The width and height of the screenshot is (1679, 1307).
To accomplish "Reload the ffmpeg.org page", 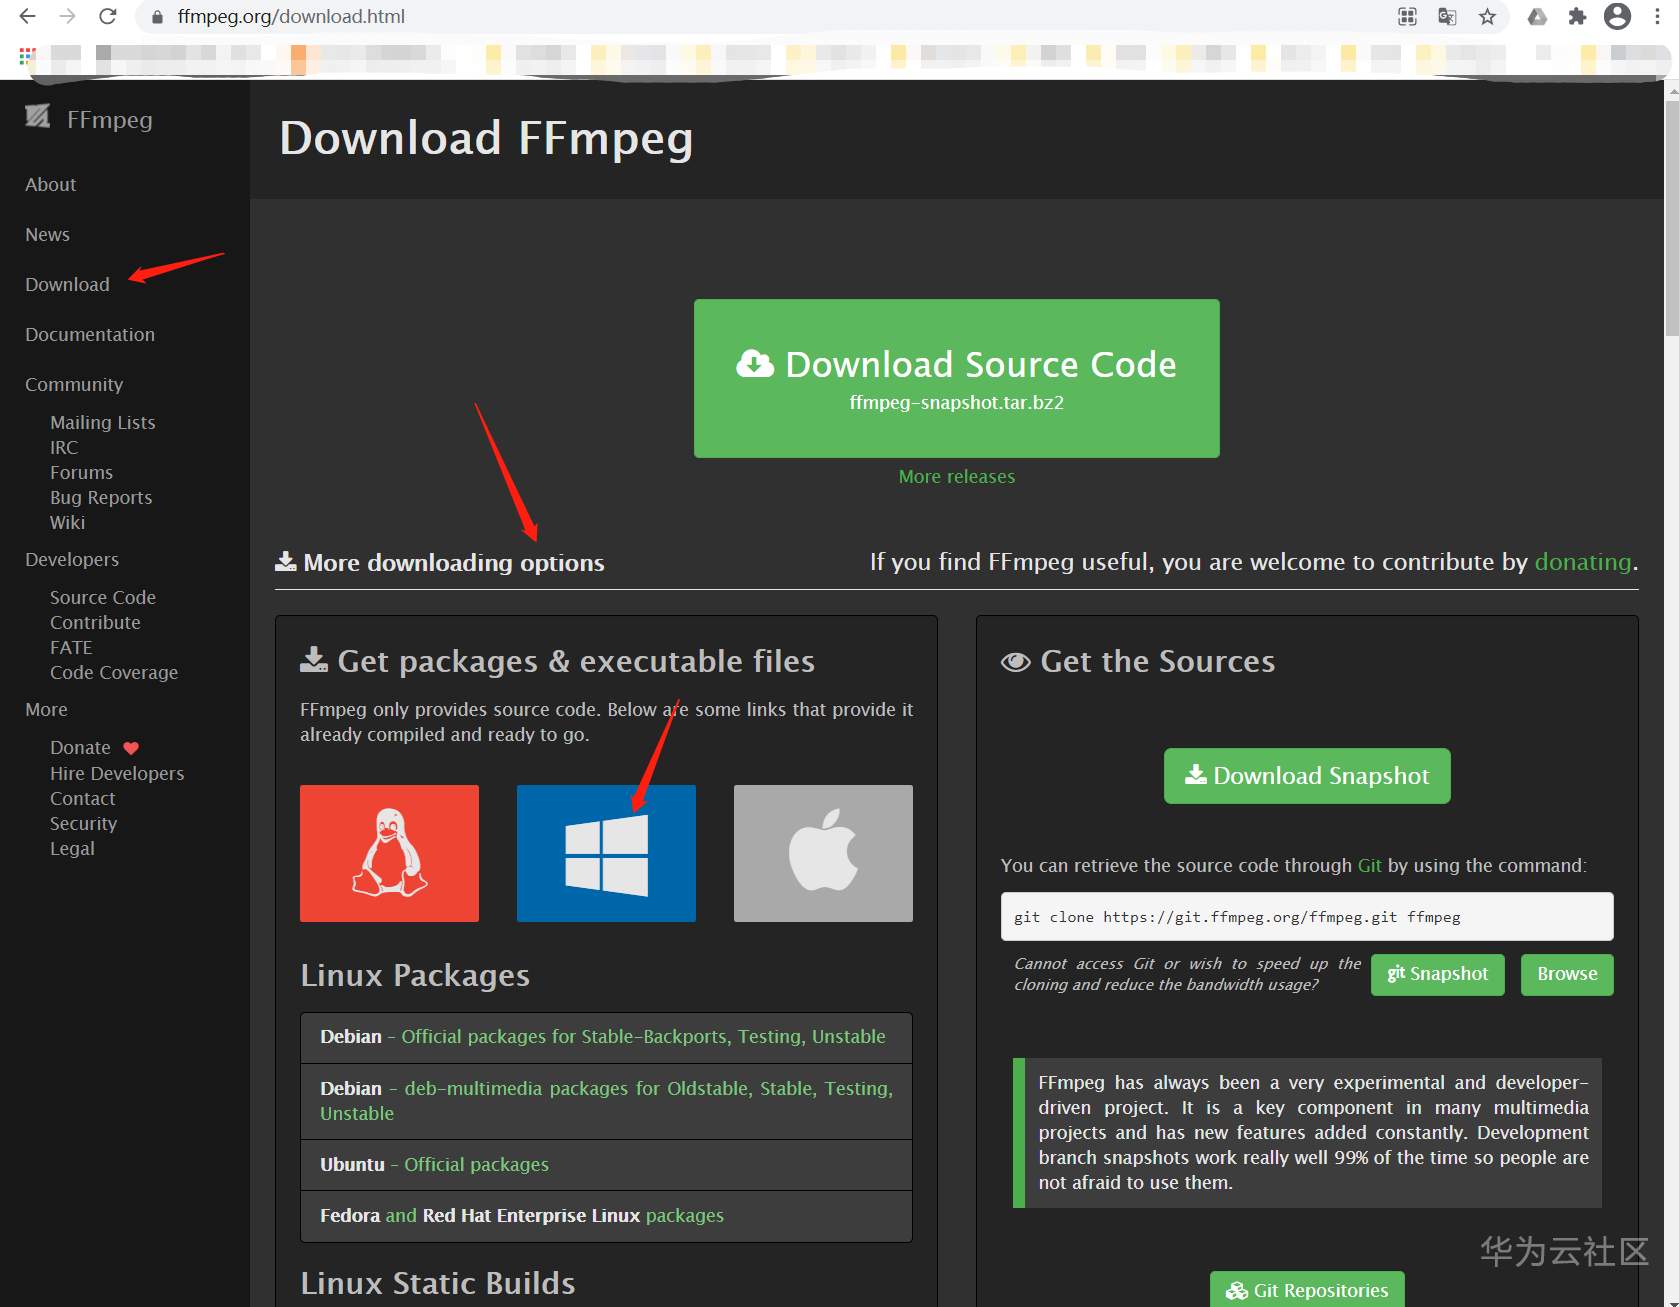I will point(108,16).
